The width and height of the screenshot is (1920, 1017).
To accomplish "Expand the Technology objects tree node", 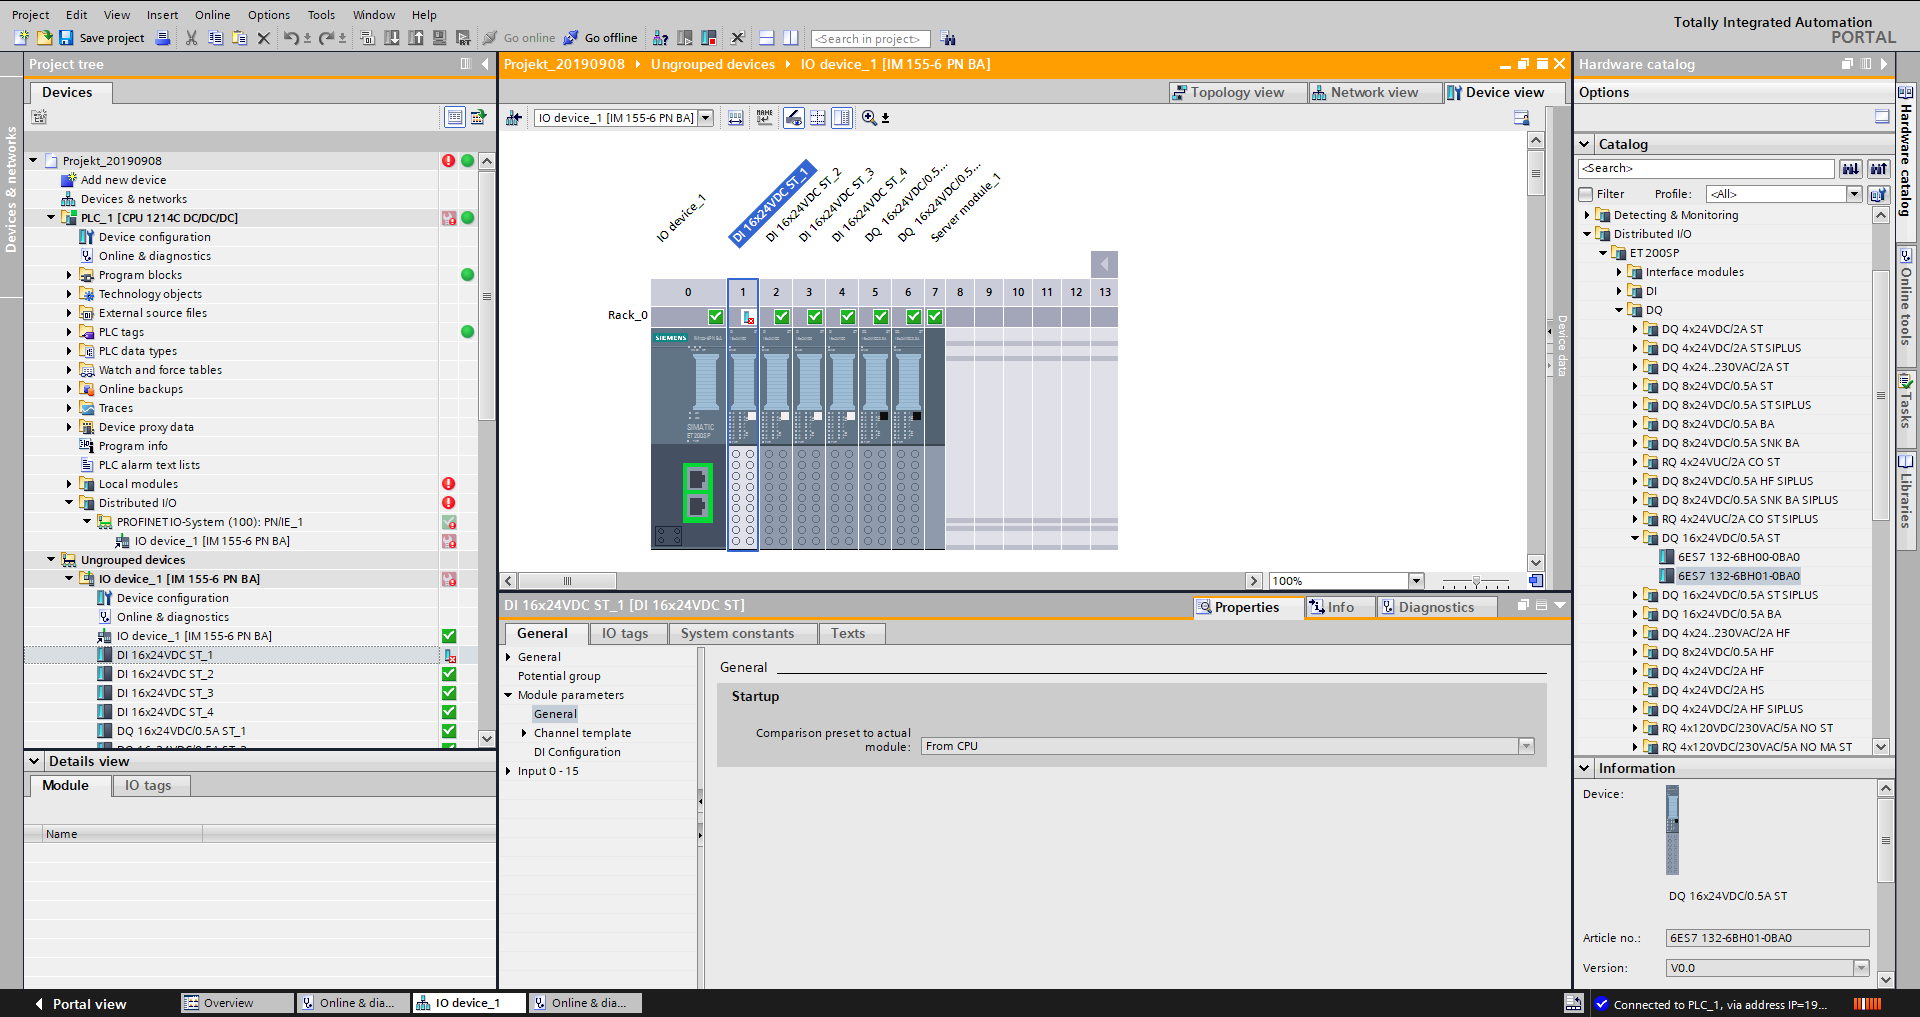I will coord(69,294).
